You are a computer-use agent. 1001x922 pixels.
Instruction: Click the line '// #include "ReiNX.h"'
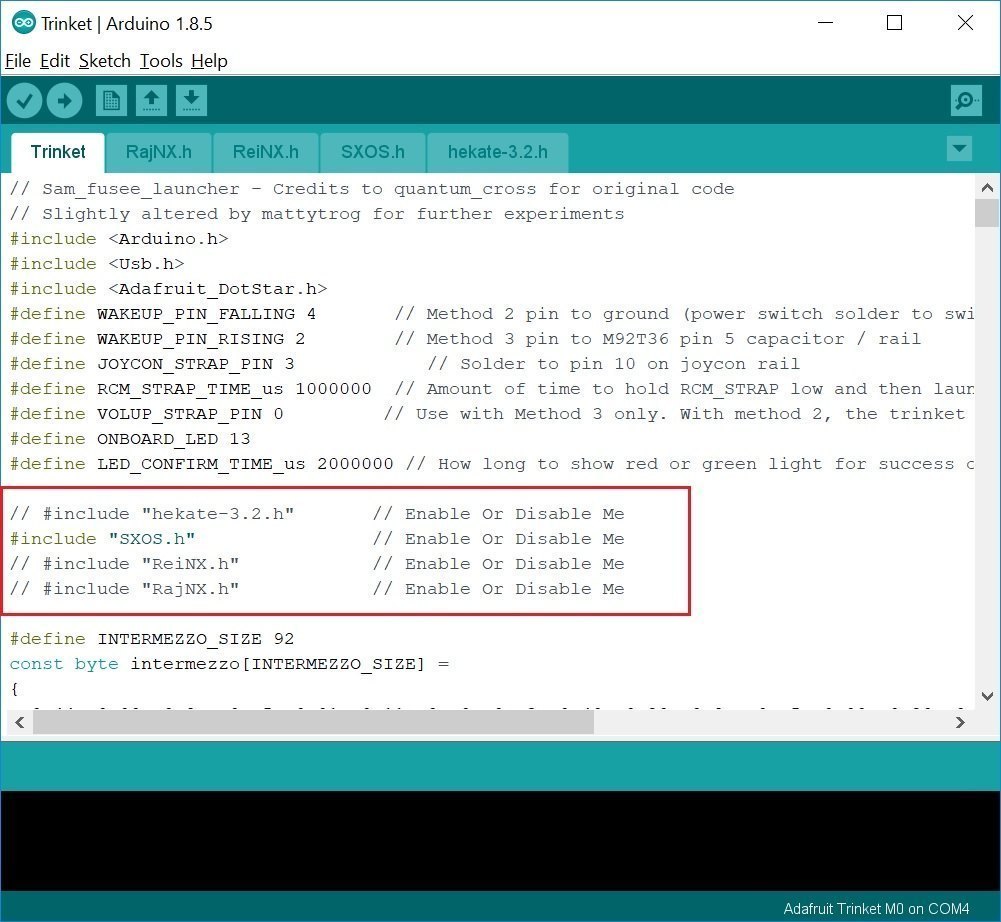pyautogui.click(x=124, y=564)
